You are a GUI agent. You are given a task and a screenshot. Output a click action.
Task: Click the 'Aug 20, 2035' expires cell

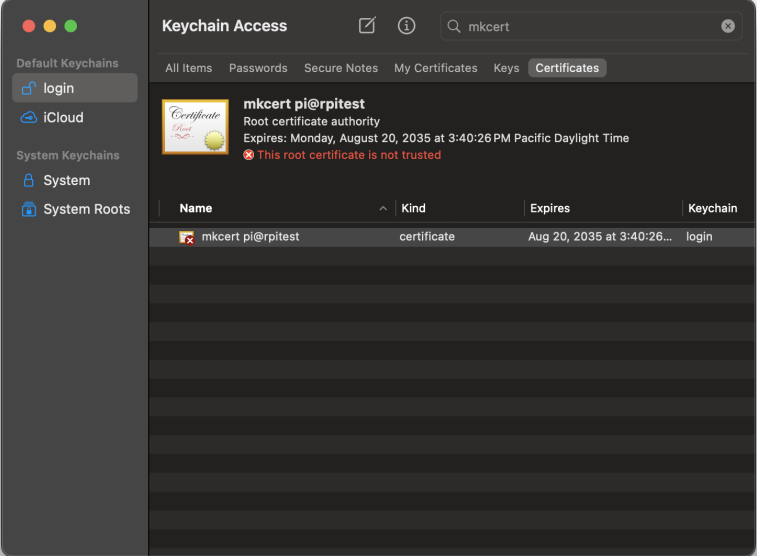(600, 236)
